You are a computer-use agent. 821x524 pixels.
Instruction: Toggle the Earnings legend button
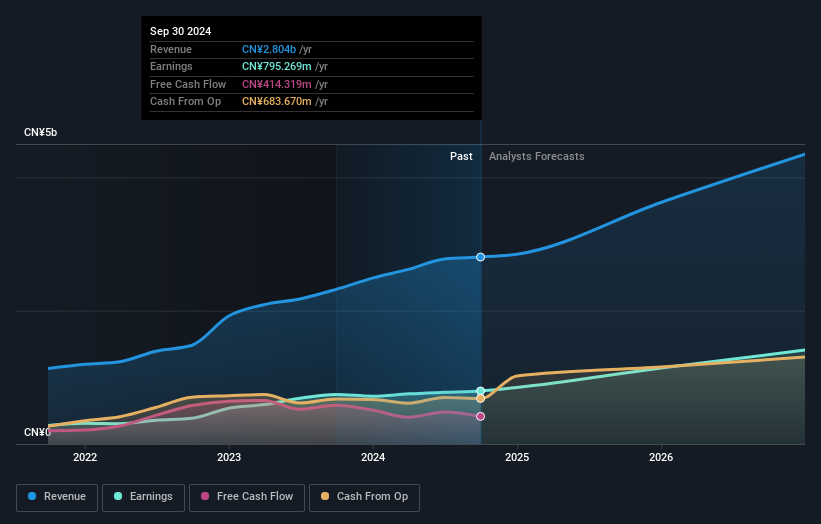coord(143,497)
